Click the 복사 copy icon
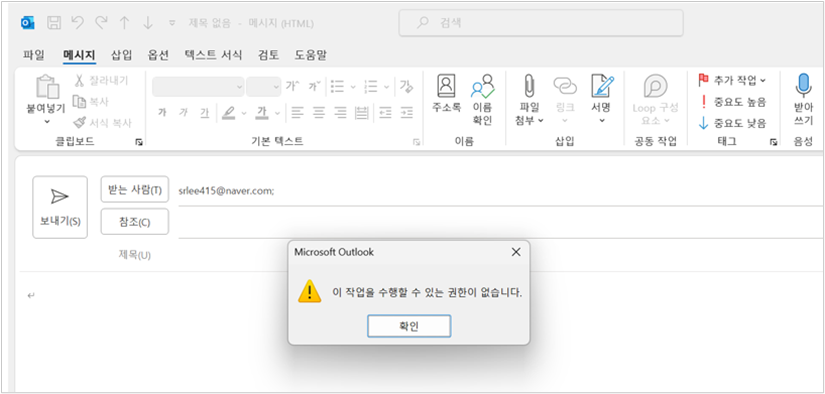825x394 pixels. pos(79,101)
